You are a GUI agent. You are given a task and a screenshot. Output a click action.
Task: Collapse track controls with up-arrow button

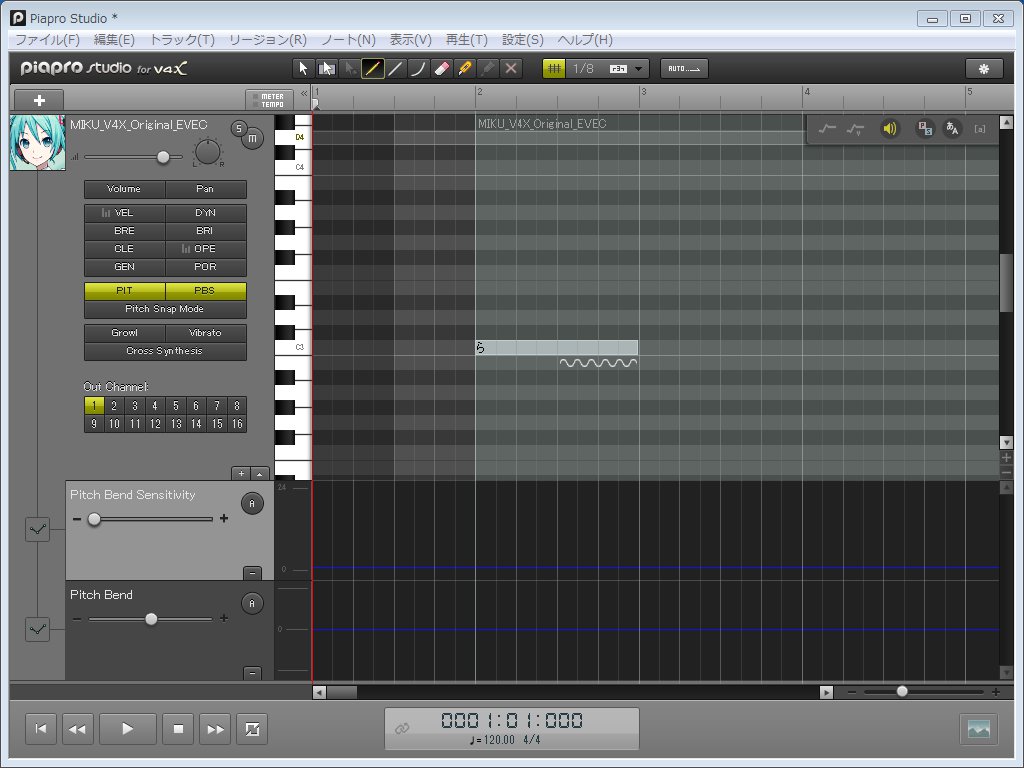[260, 473]
